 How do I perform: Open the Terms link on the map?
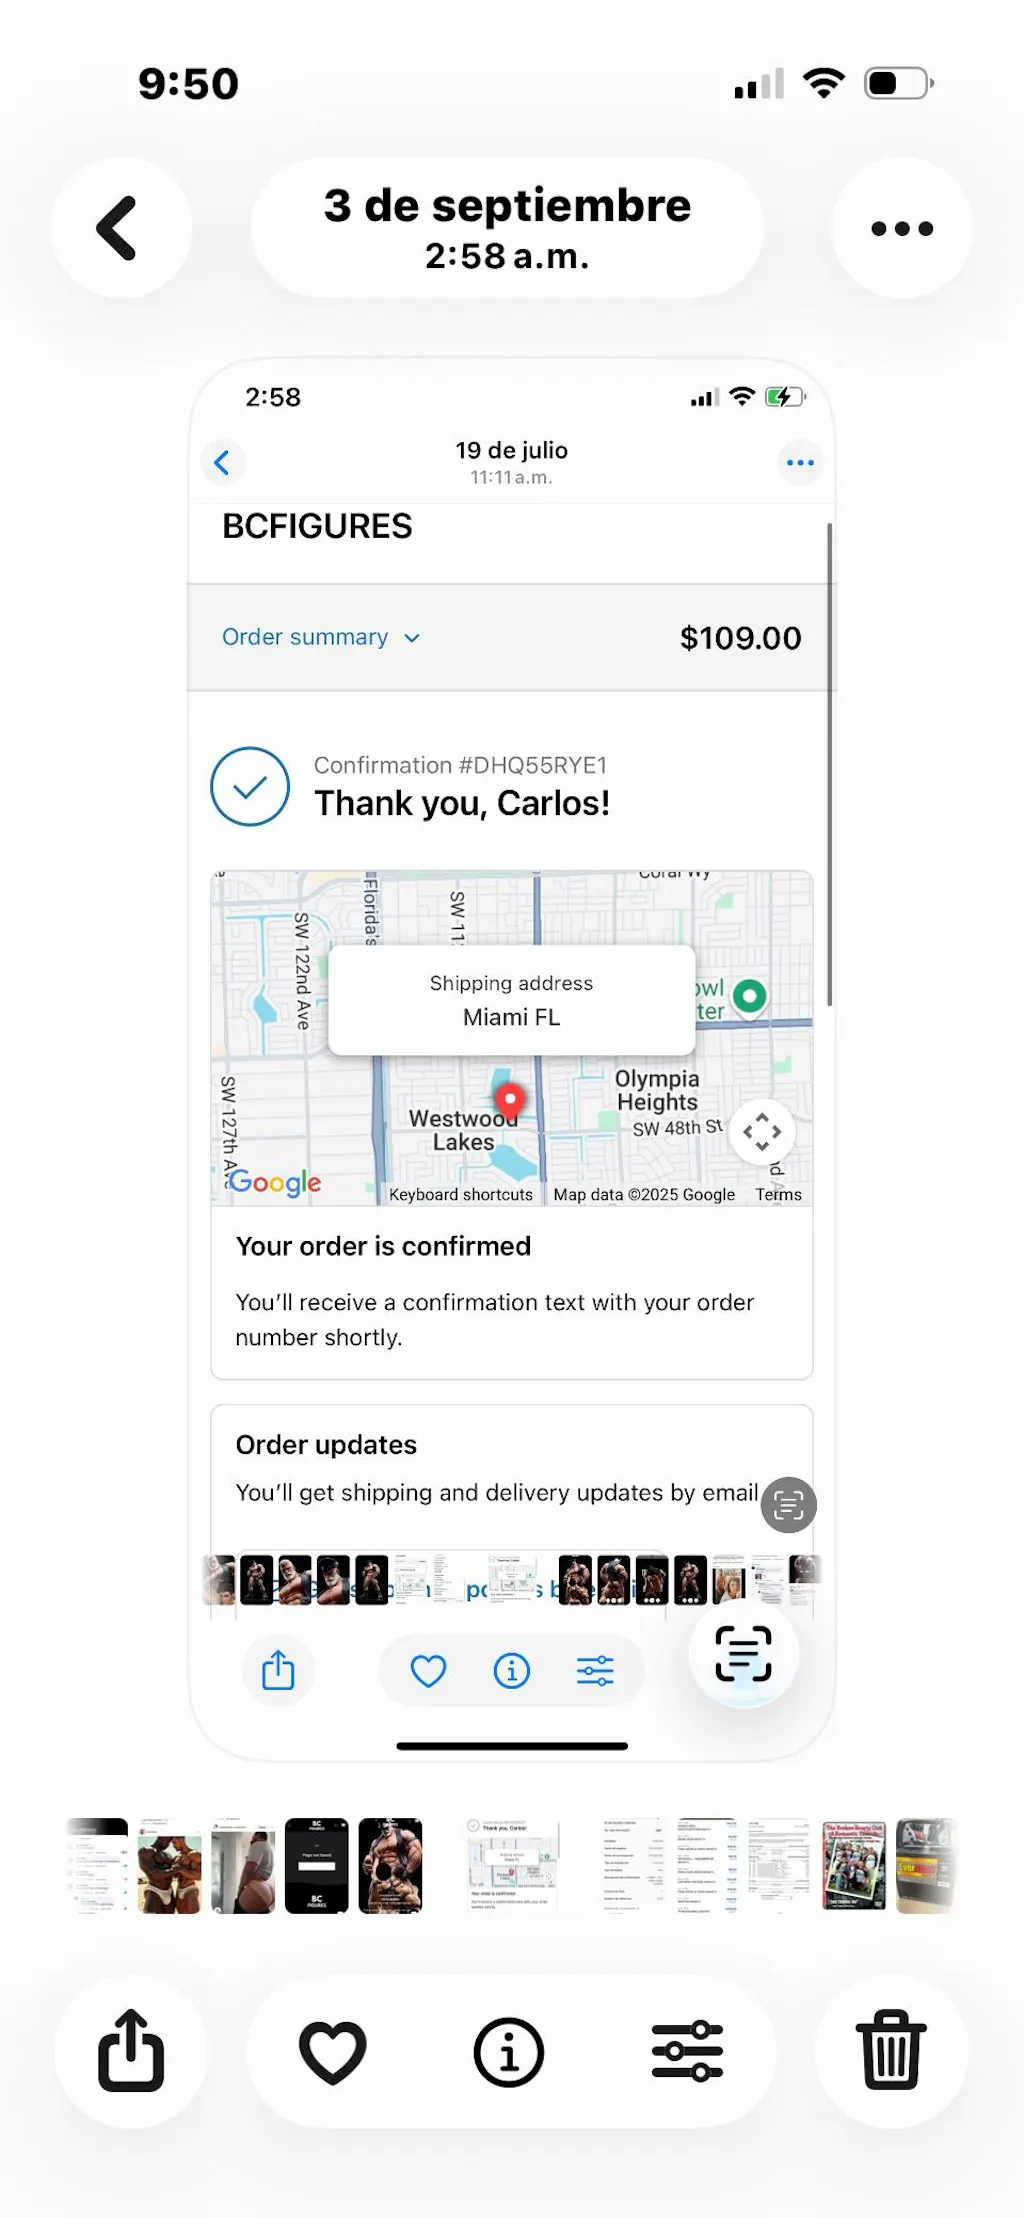(778, 1194)
